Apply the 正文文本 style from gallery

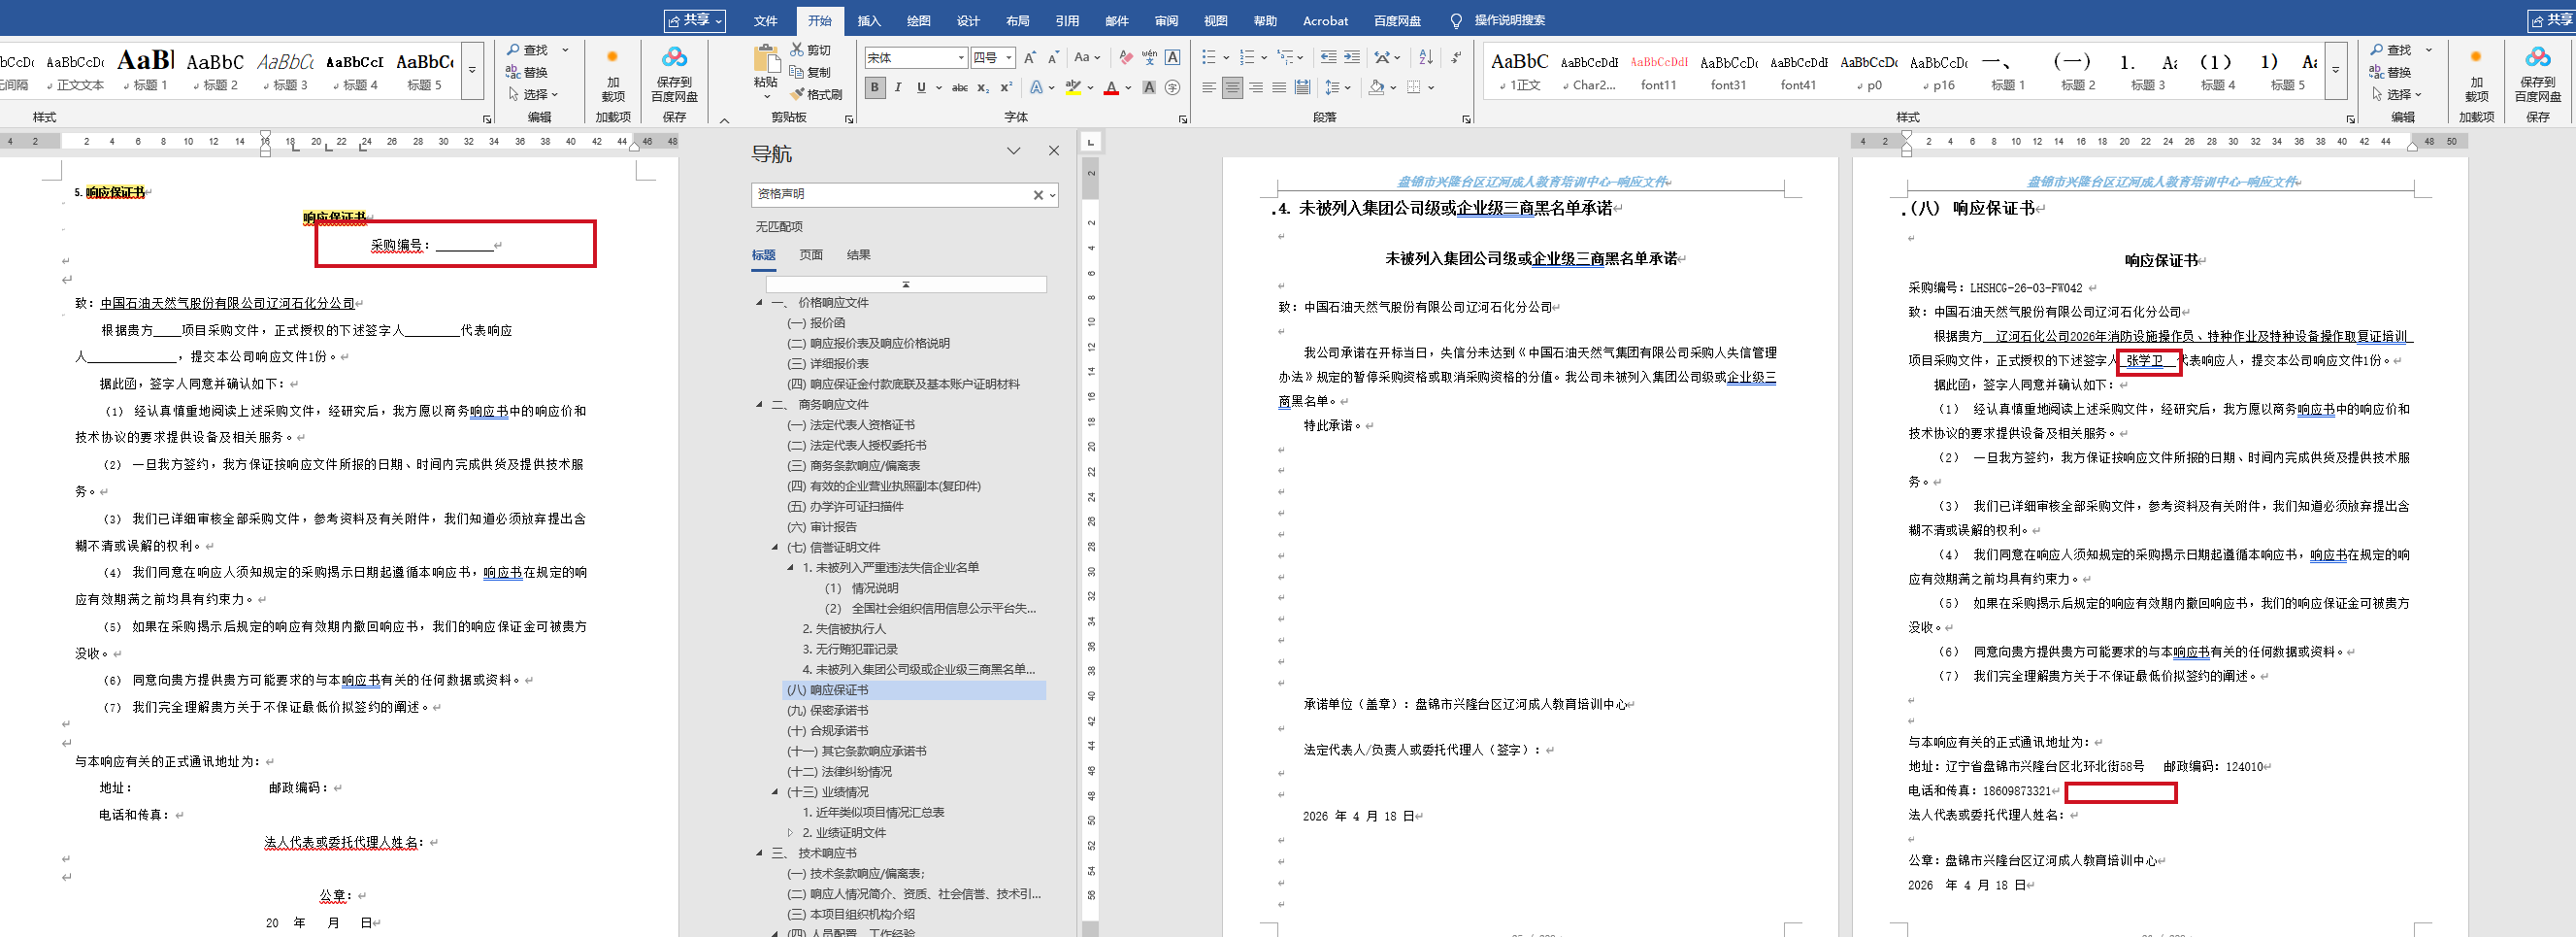[x=76, y=72]
